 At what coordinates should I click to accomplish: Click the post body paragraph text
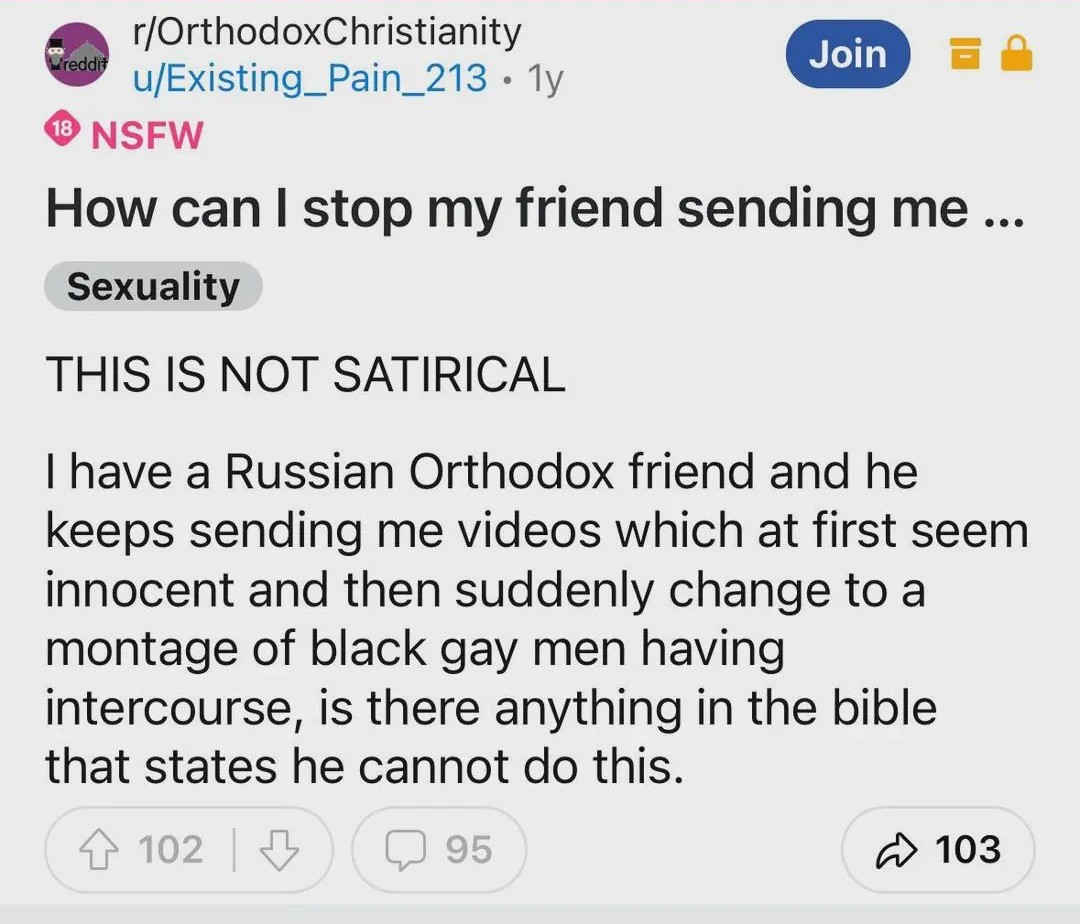(x=535, y=619)
